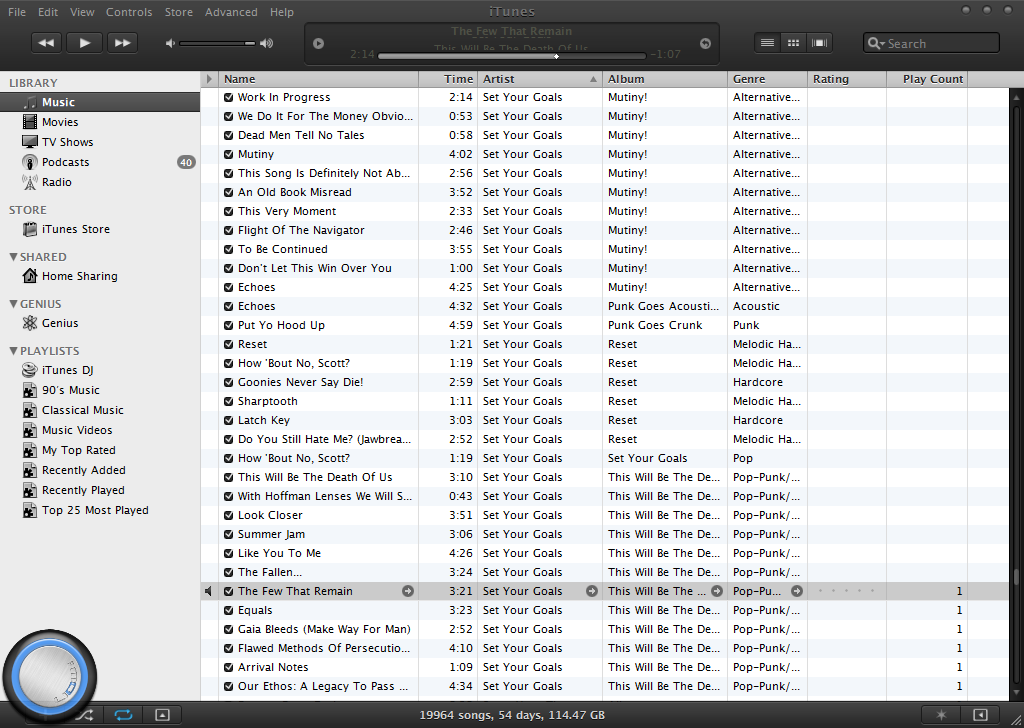Collapse the Playlists sidebar section

[x=13, y=351]
